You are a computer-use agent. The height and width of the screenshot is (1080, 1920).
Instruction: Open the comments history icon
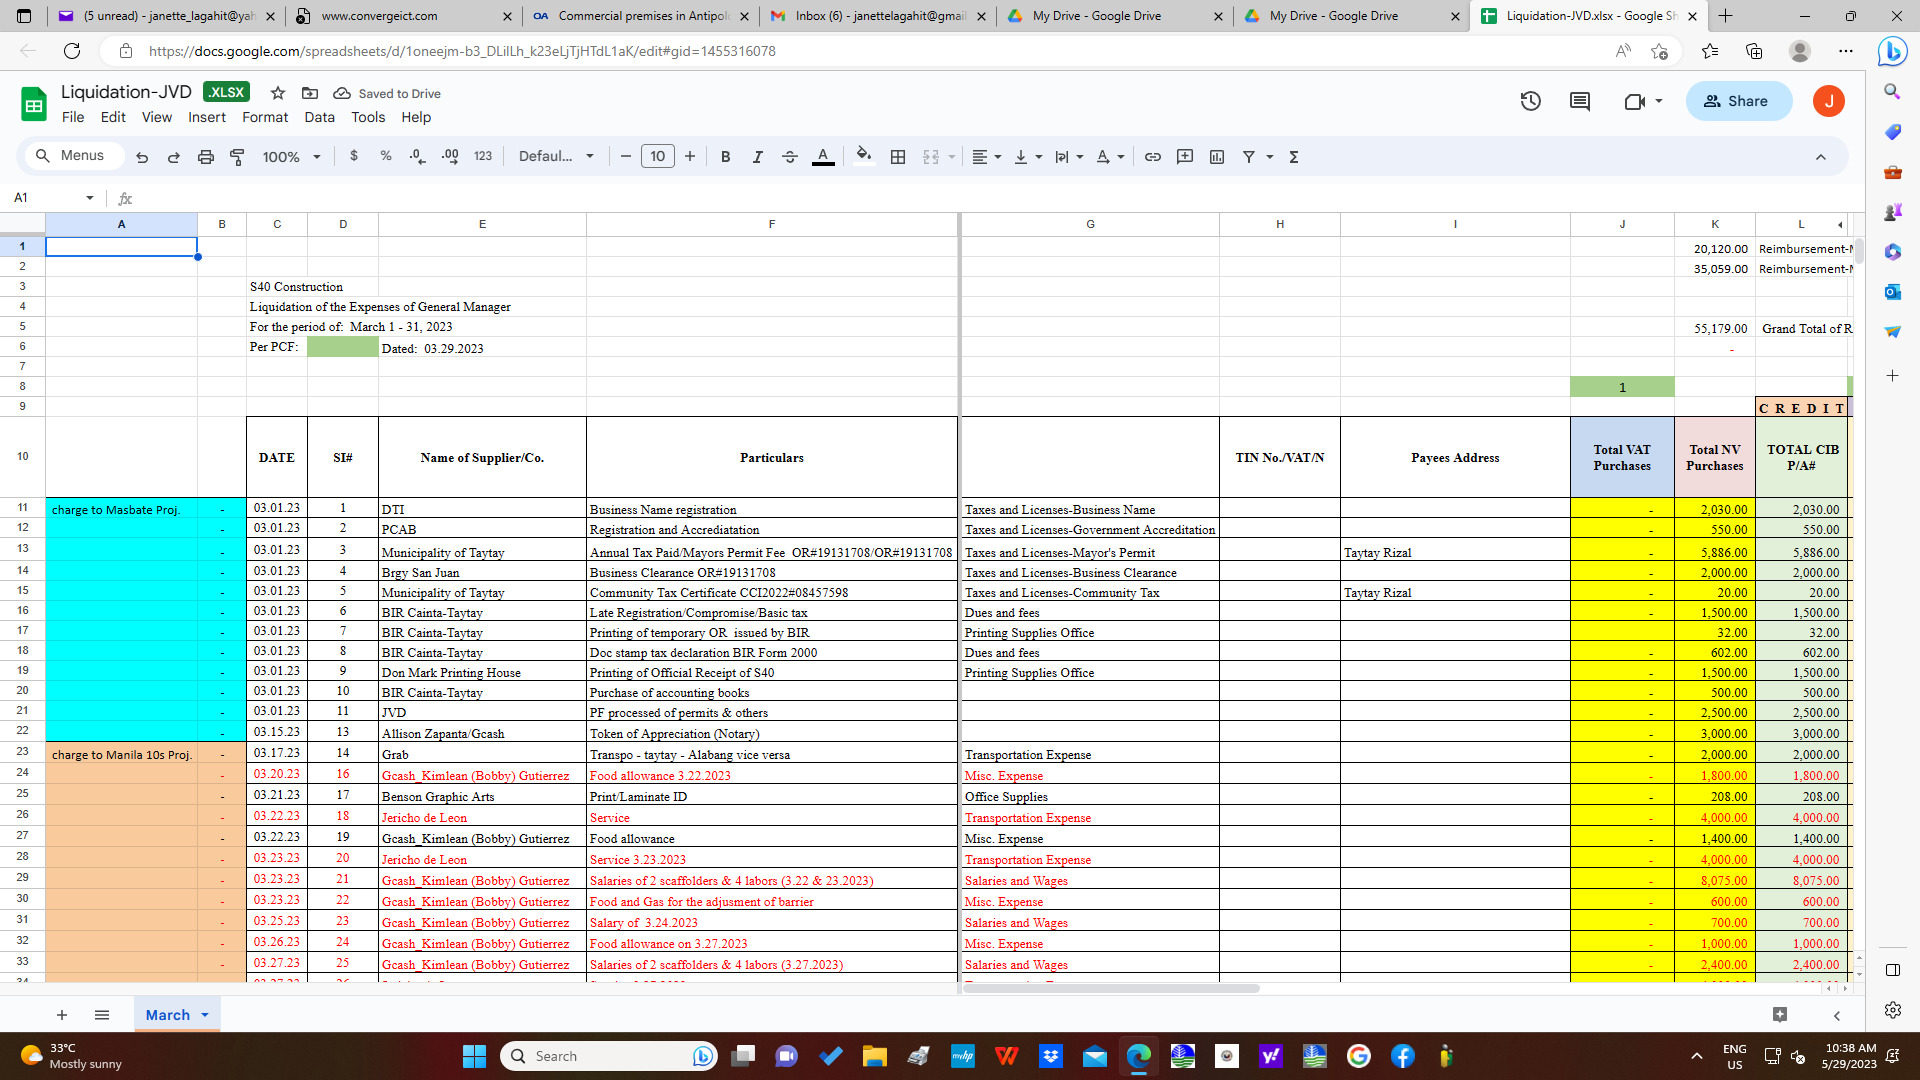pyautogui.click(x=1580, y=101)
